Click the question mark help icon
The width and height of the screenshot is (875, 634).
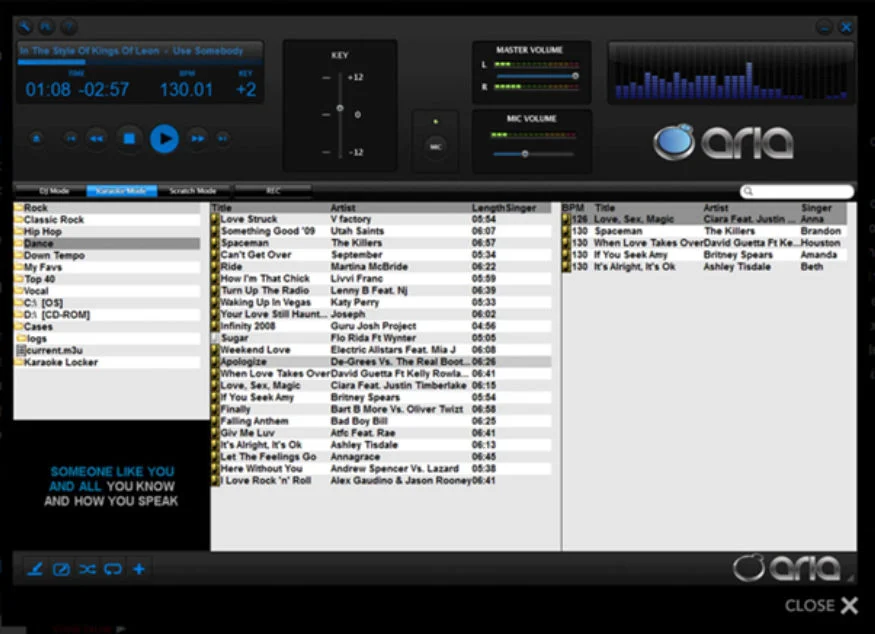[x=69, y=27]
